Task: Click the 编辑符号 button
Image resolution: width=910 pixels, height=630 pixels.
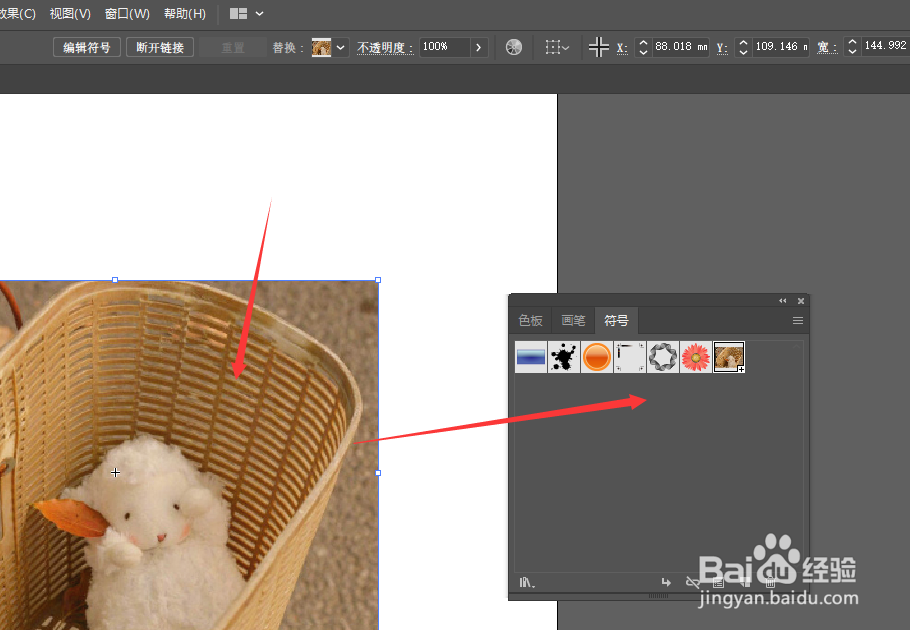Action: coord(86,48)
